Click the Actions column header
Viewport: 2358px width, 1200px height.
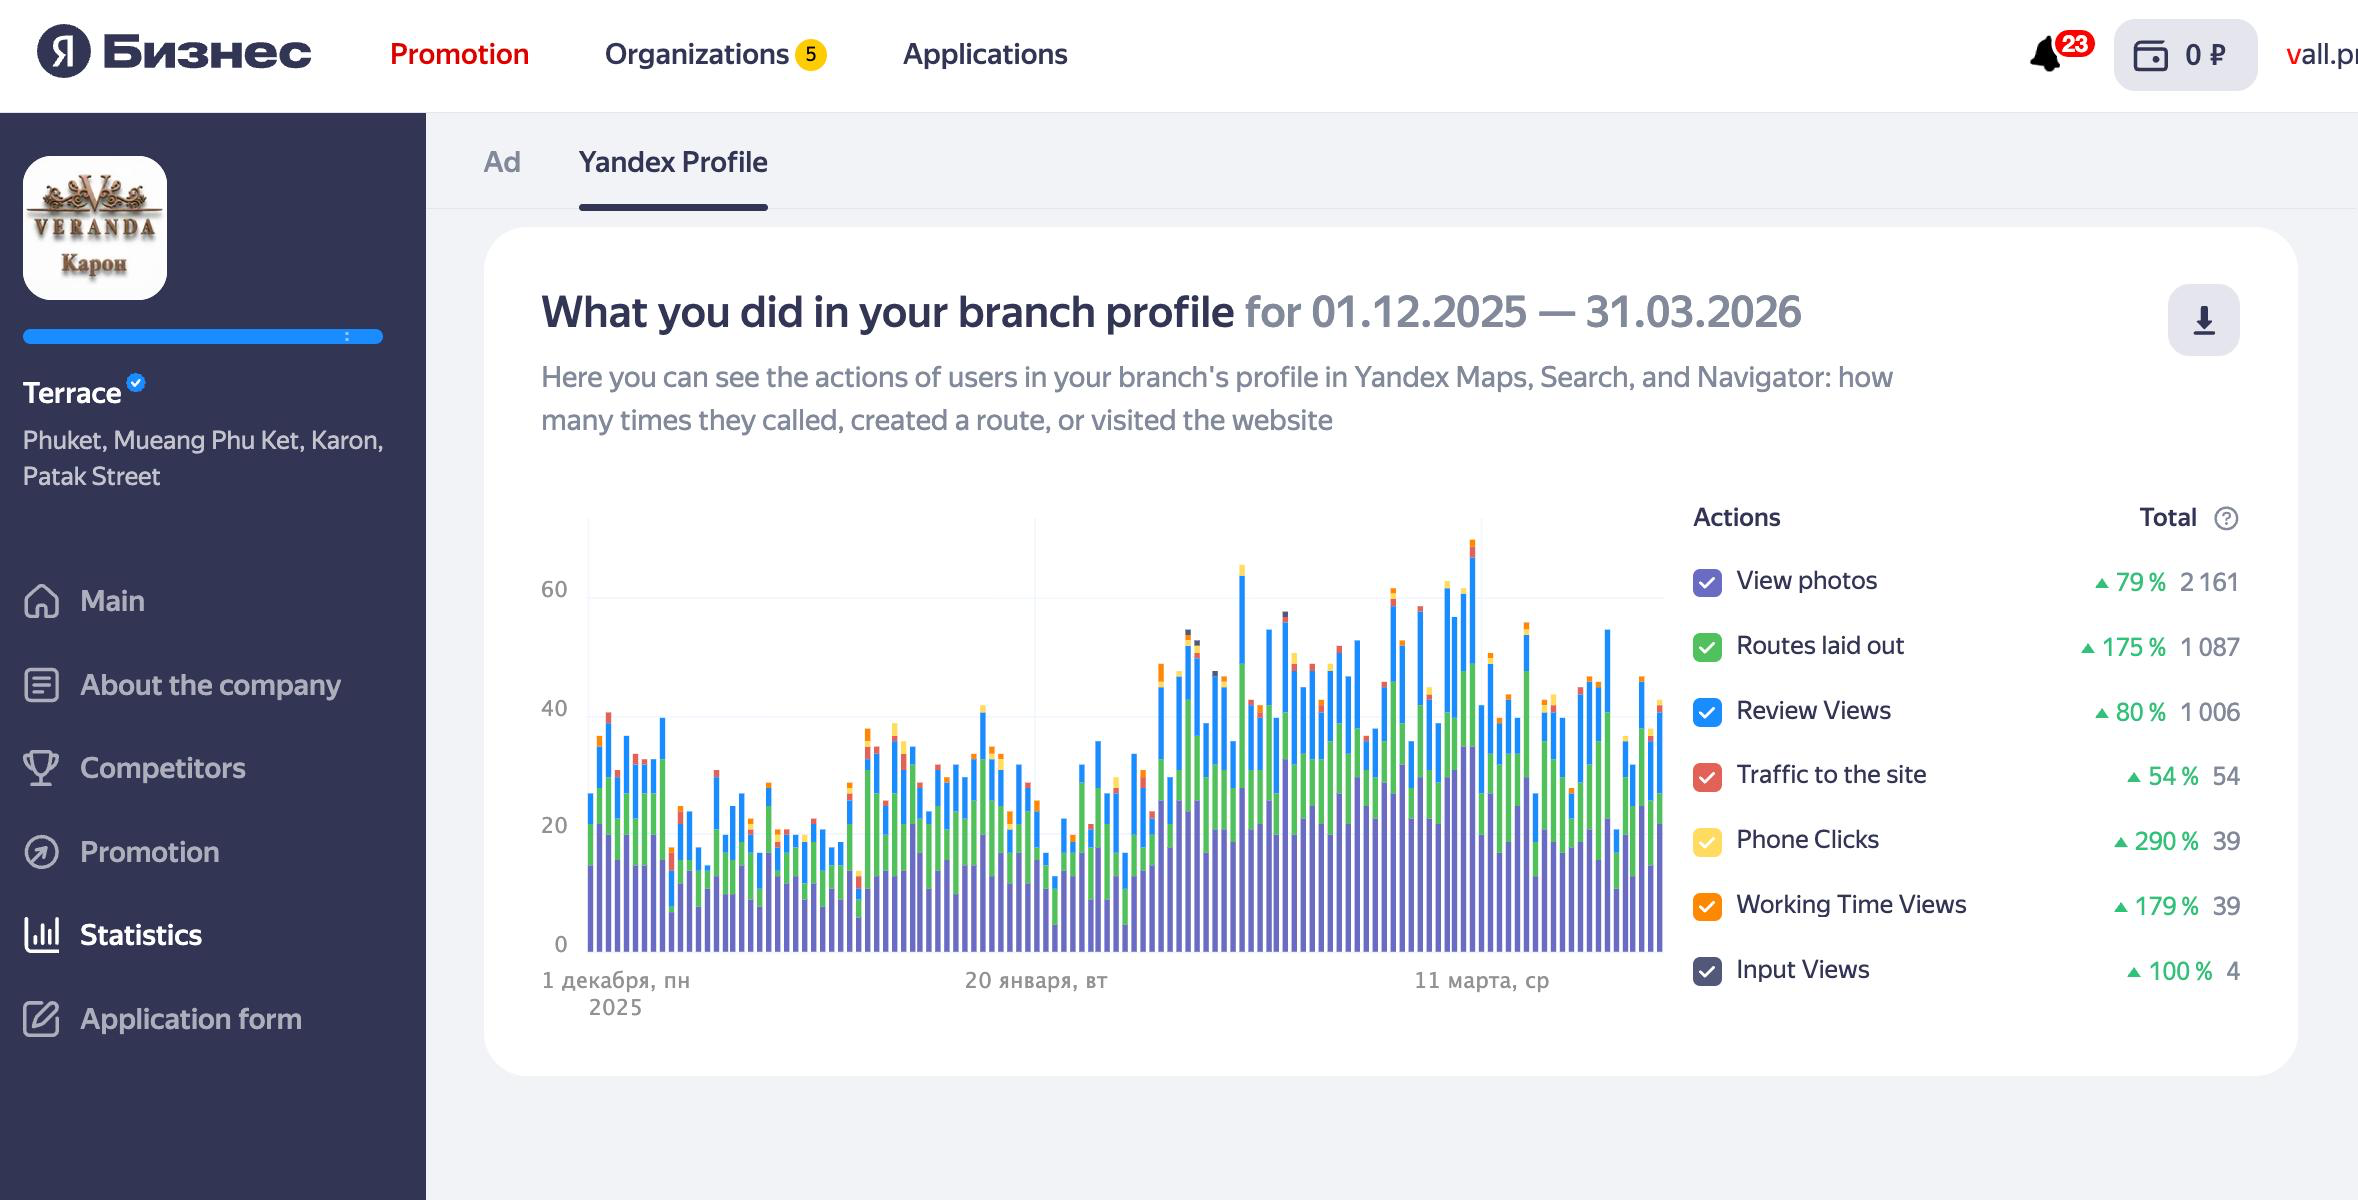click(x=1736, y=518)
